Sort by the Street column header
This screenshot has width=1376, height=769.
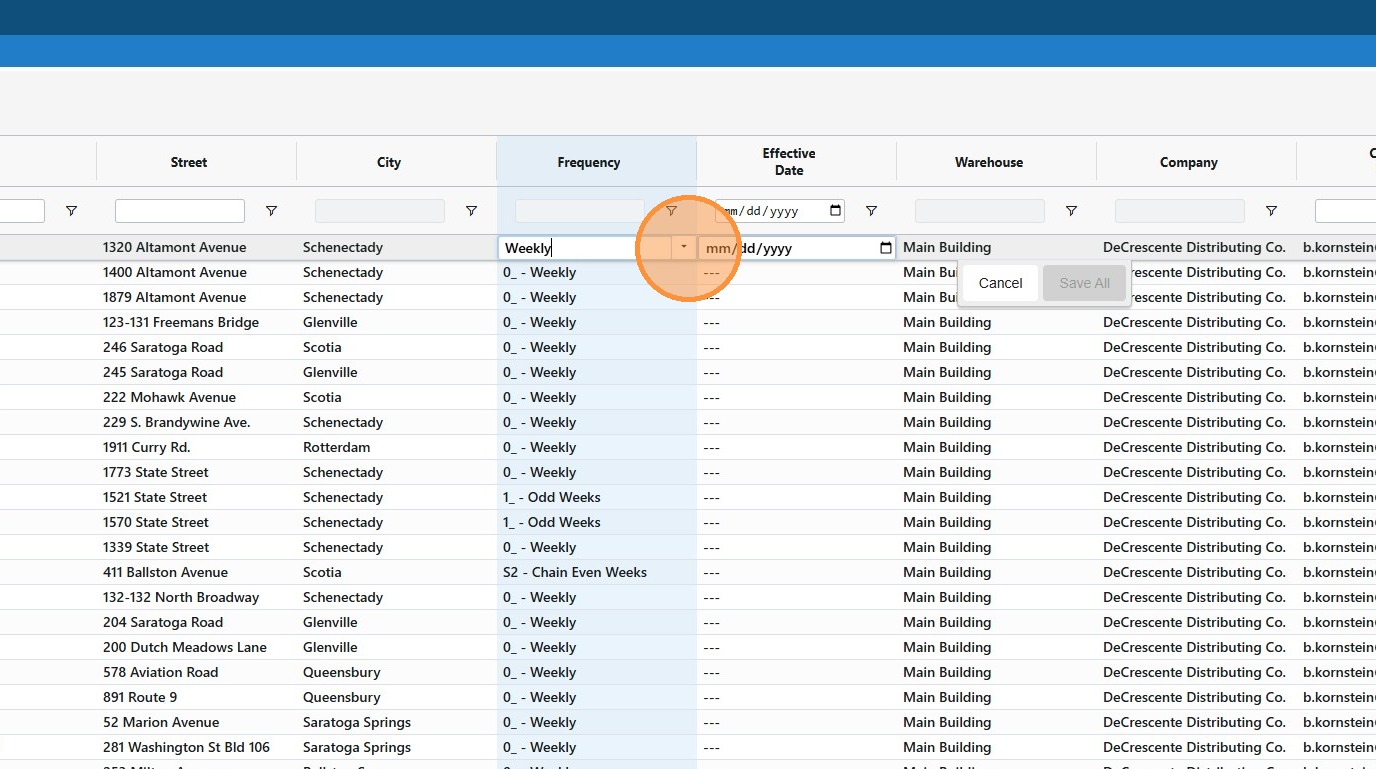point(189,162)
